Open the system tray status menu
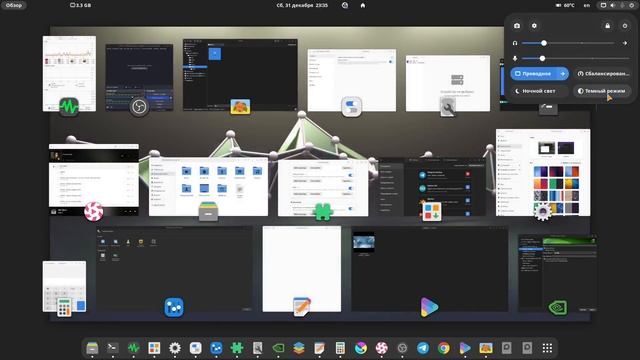640x360 pixels. click(x=617, y=5)
